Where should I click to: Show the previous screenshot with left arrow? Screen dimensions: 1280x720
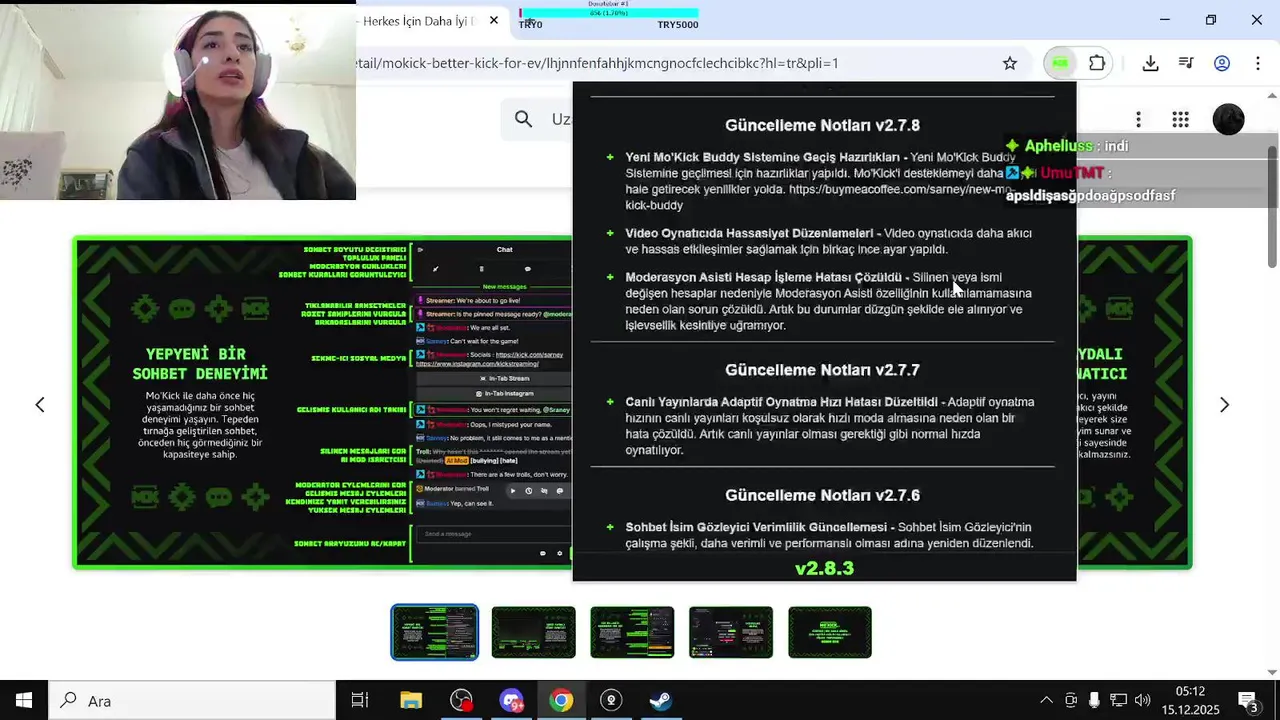pos(40,404)
